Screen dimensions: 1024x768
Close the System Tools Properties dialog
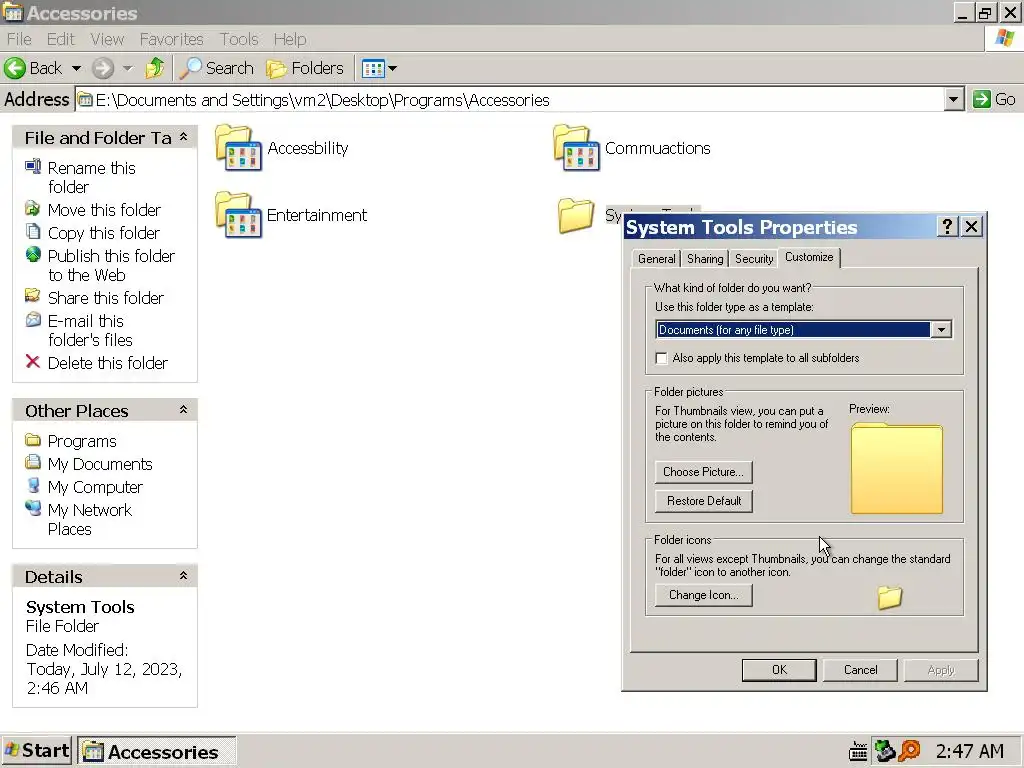(972, 227)
